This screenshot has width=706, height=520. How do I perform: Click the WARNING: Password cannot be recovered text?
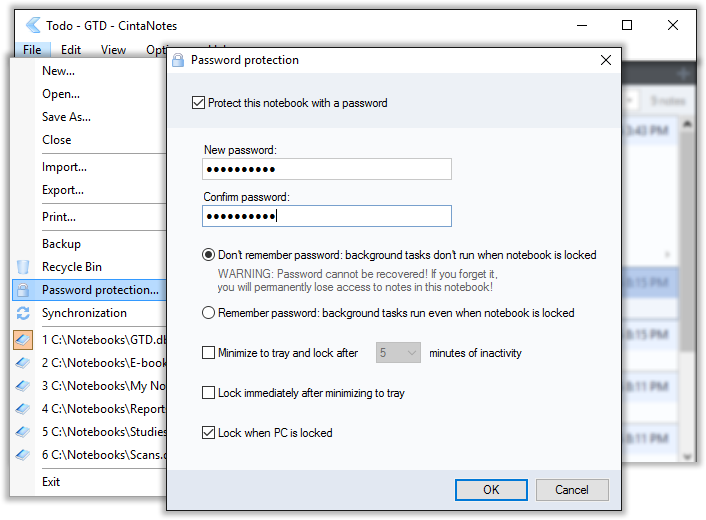click(358, 280)
